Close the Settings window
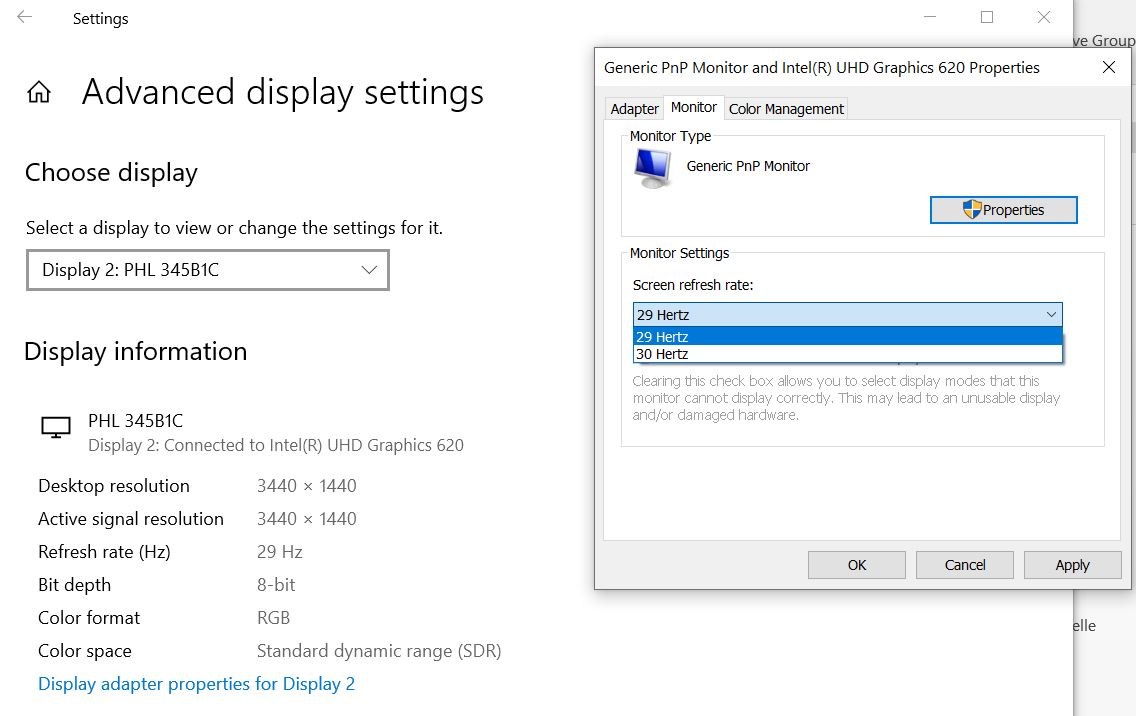 (1043, 17)
